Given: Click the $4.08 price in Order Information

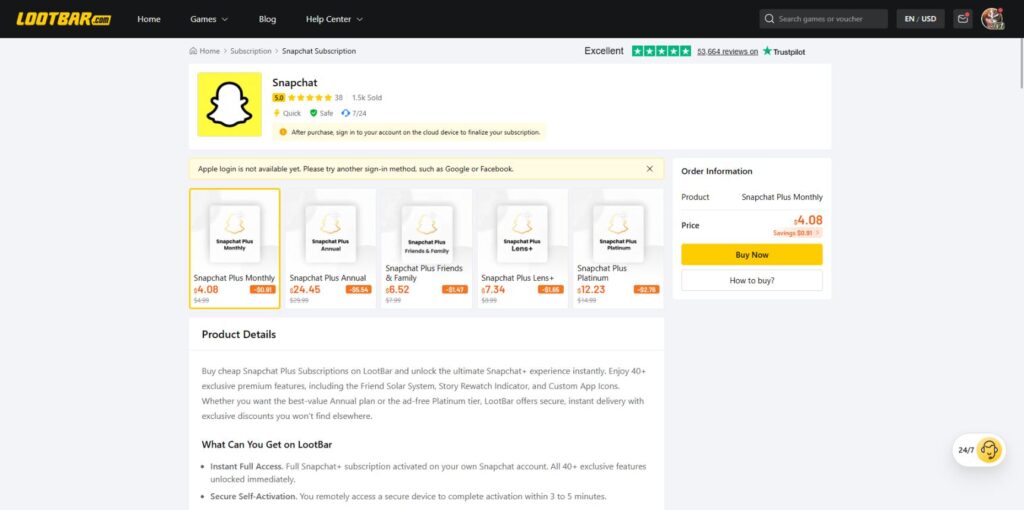Looking at the screenshot, I should [x=808, y=220].
